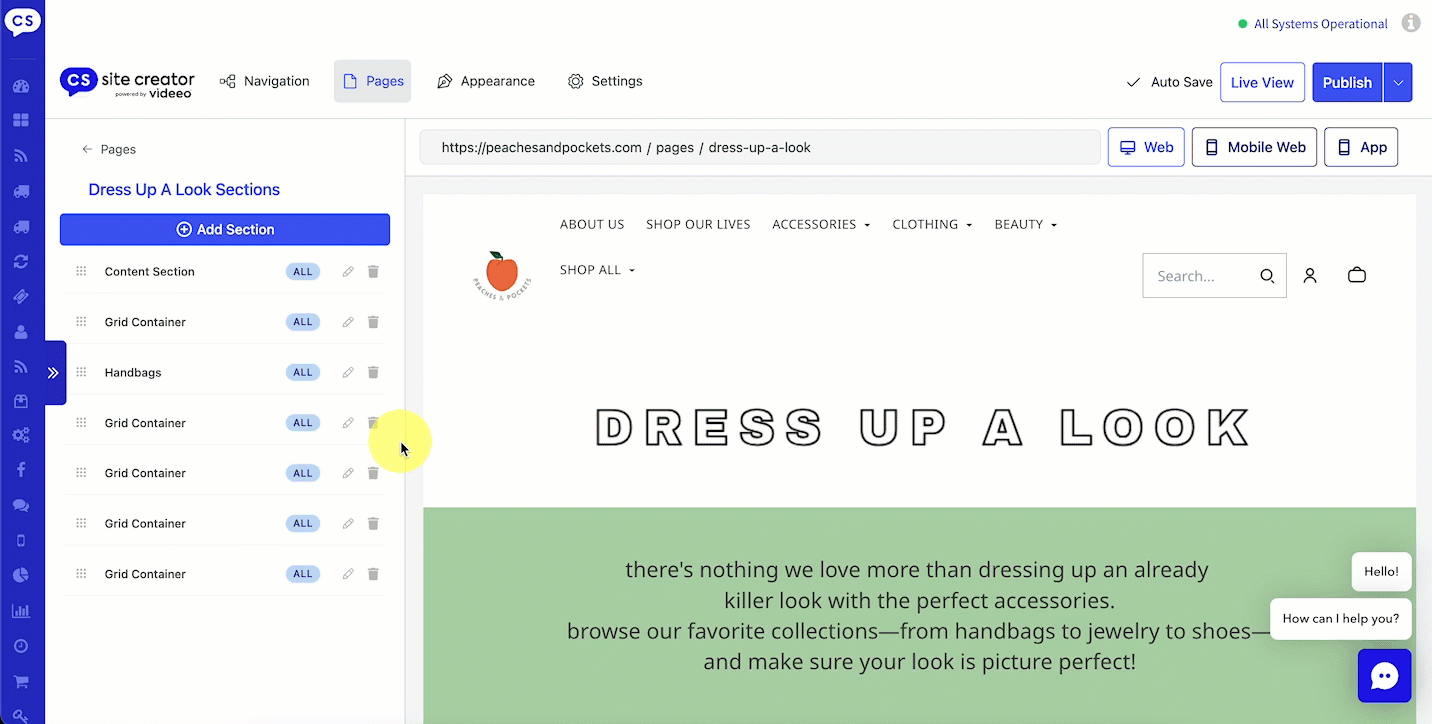Screen dimensions: 1432x724
Task: Open the chat support bubble icon
Action: tap(1384, 676)
